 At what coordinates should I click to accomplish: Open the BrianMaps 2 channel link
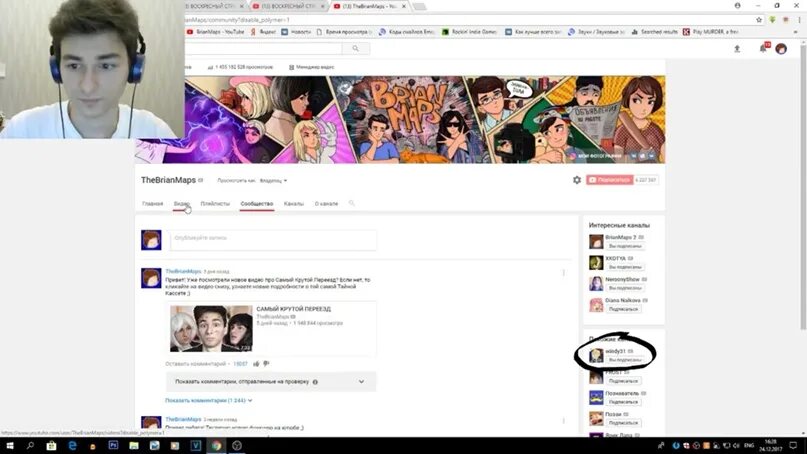click(620, 237)
